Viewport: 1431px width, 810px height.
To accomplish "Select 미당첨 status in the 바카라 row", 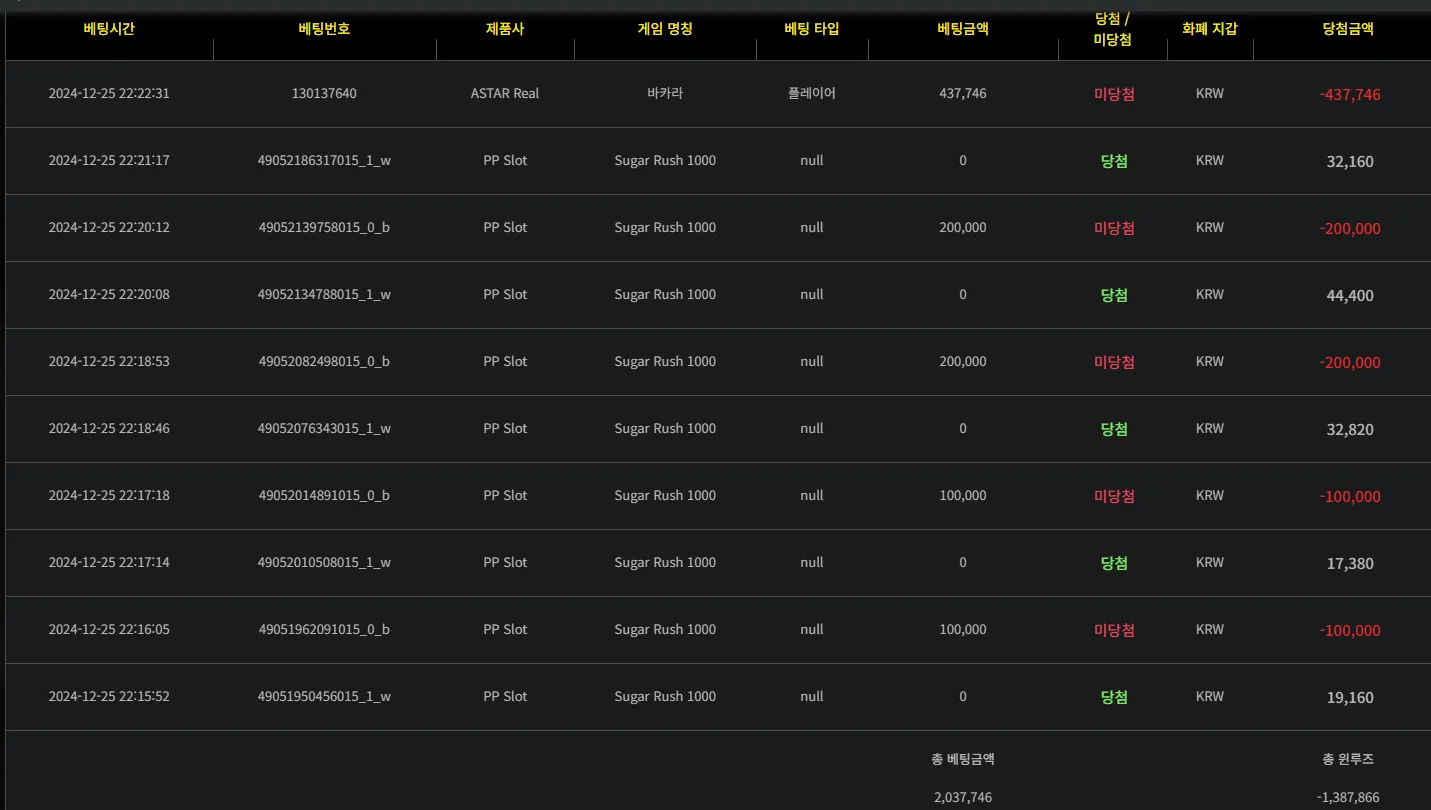I will point(1114,94).
